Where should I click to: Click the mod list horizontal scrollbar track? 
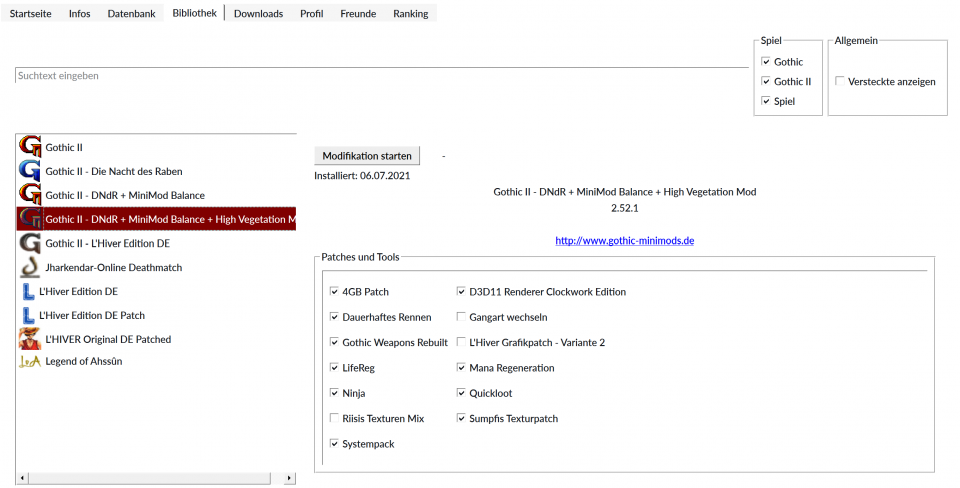click(156, 478)
